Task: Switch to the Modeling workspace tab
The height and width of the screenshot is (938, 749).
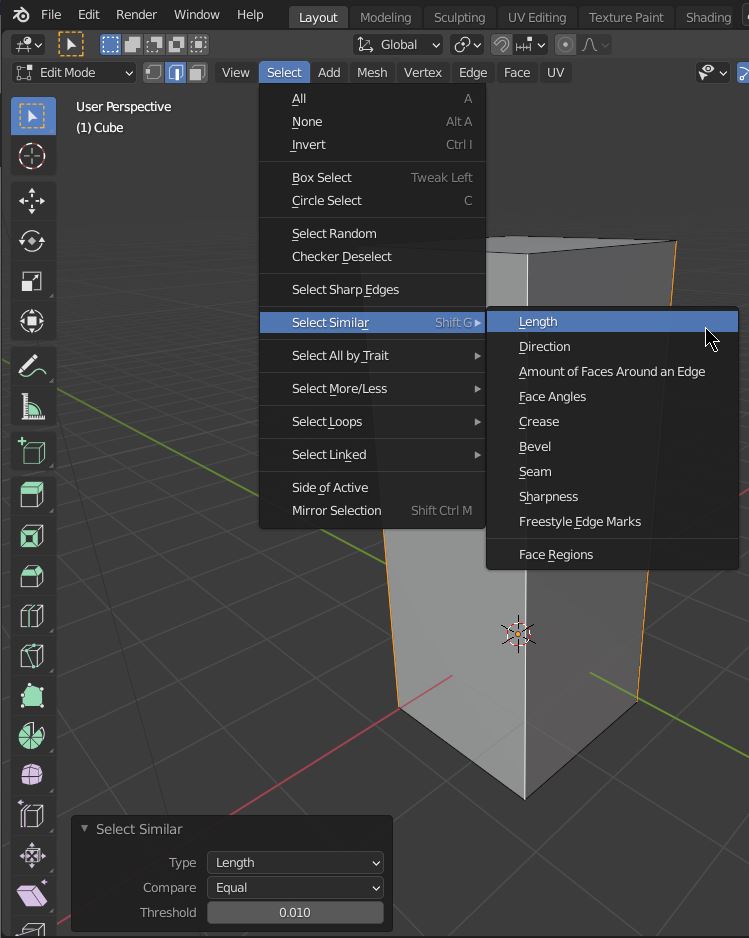Action: click(386, 17)
